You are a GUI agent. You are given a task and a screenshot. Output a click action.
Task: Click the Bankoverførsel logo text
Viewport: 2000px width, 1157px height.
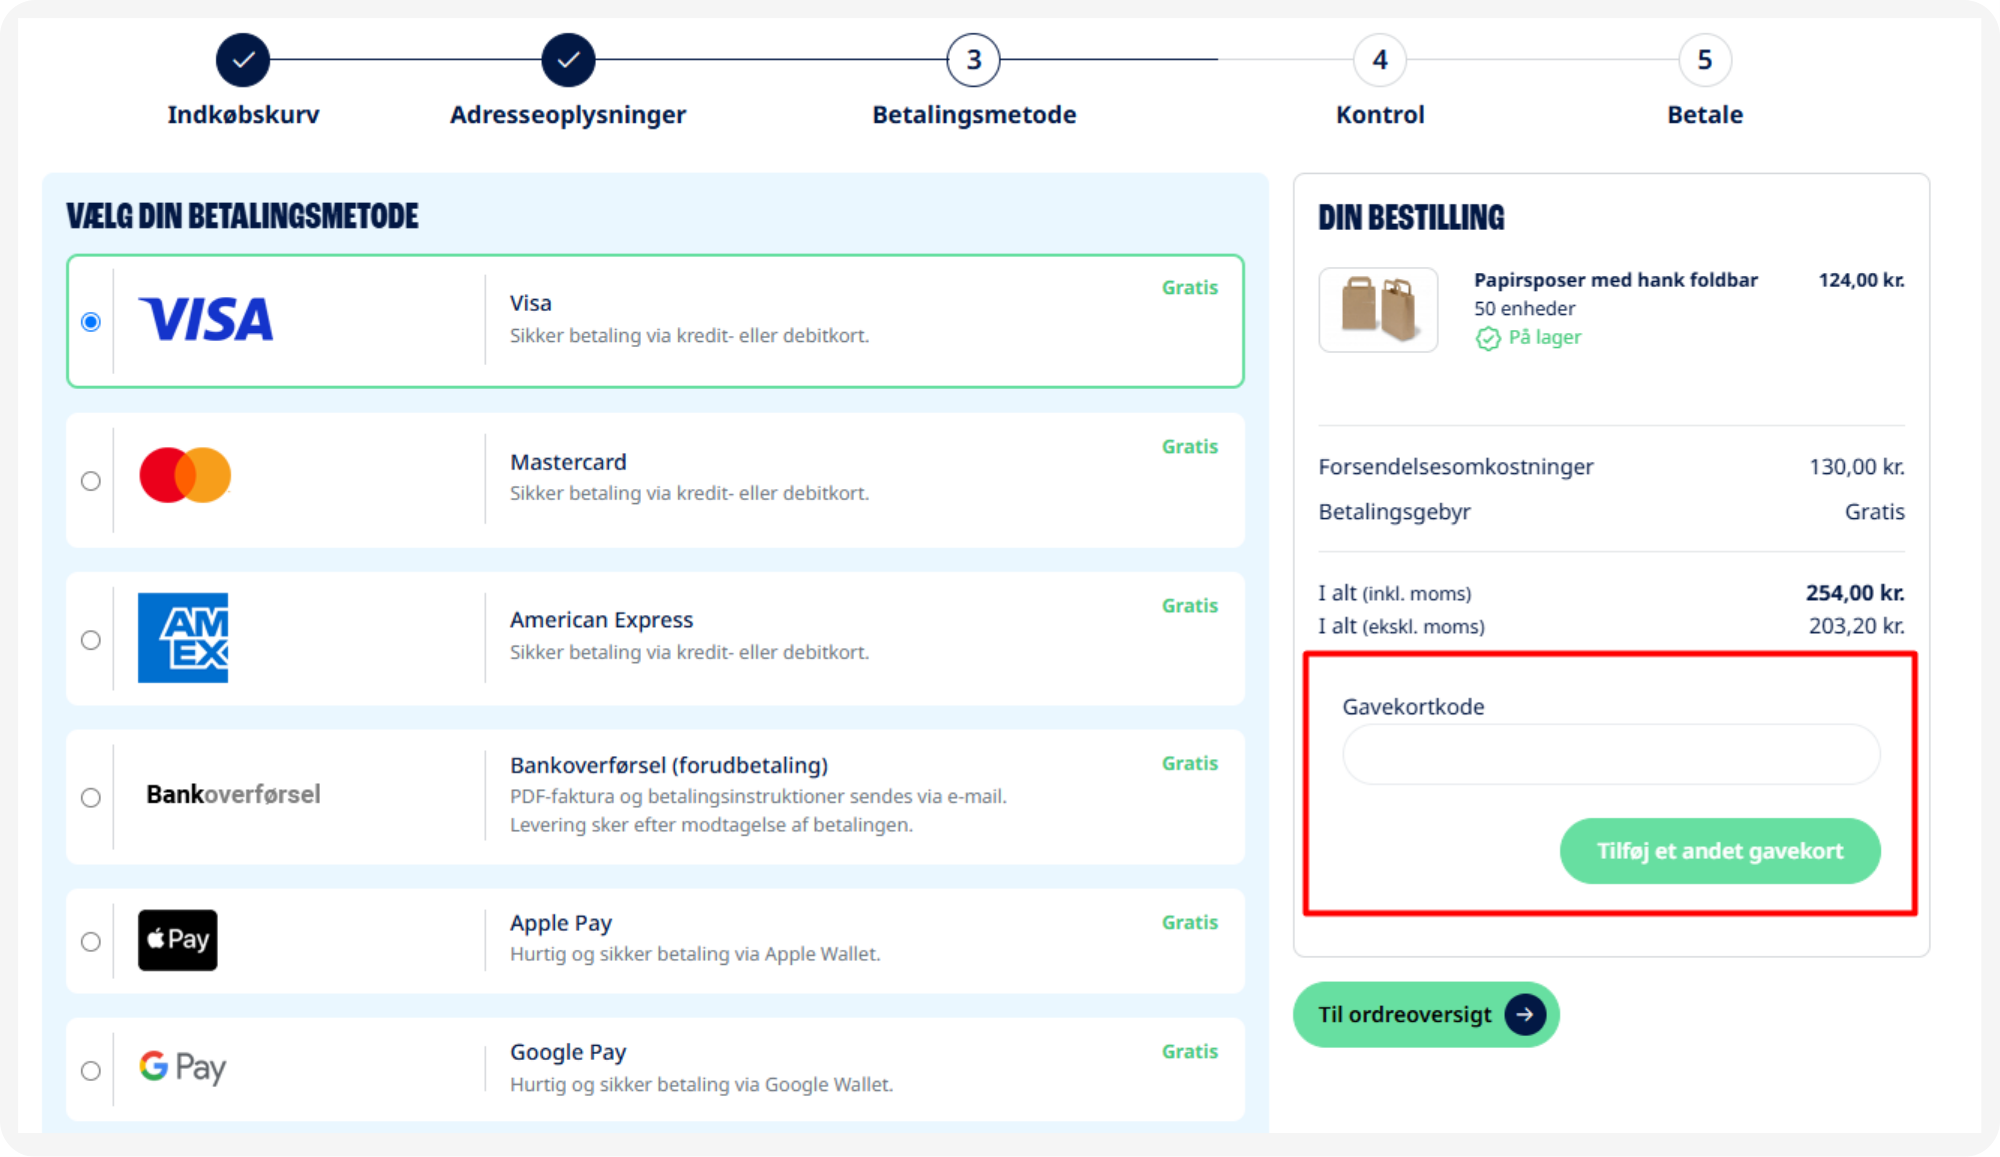(x=233, y=794)
